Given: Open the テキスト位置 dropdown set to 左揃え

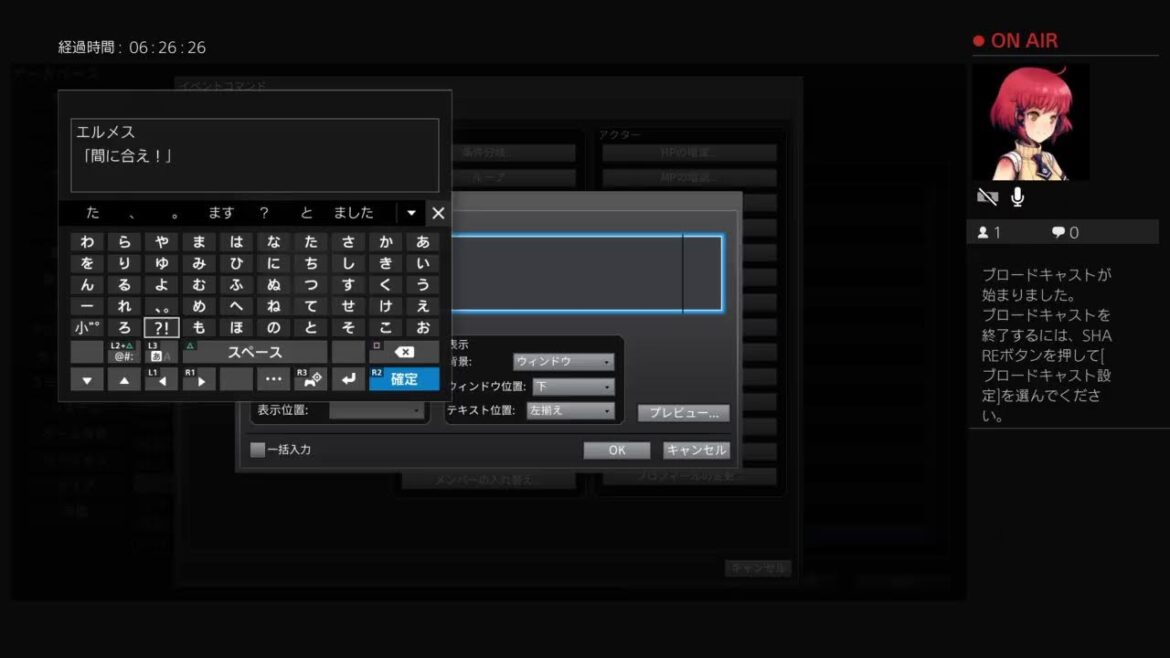Looking at the screenshot, I should click(x=570, y=411).
